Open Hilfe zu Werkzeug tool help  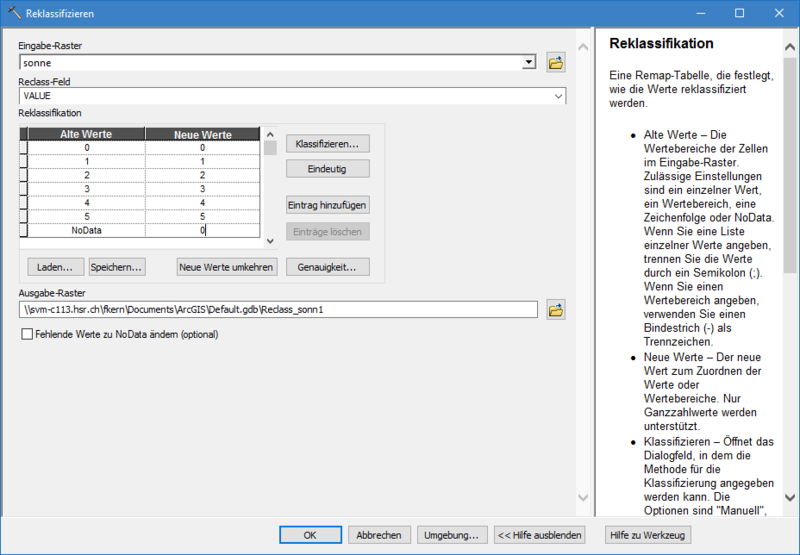647,535
